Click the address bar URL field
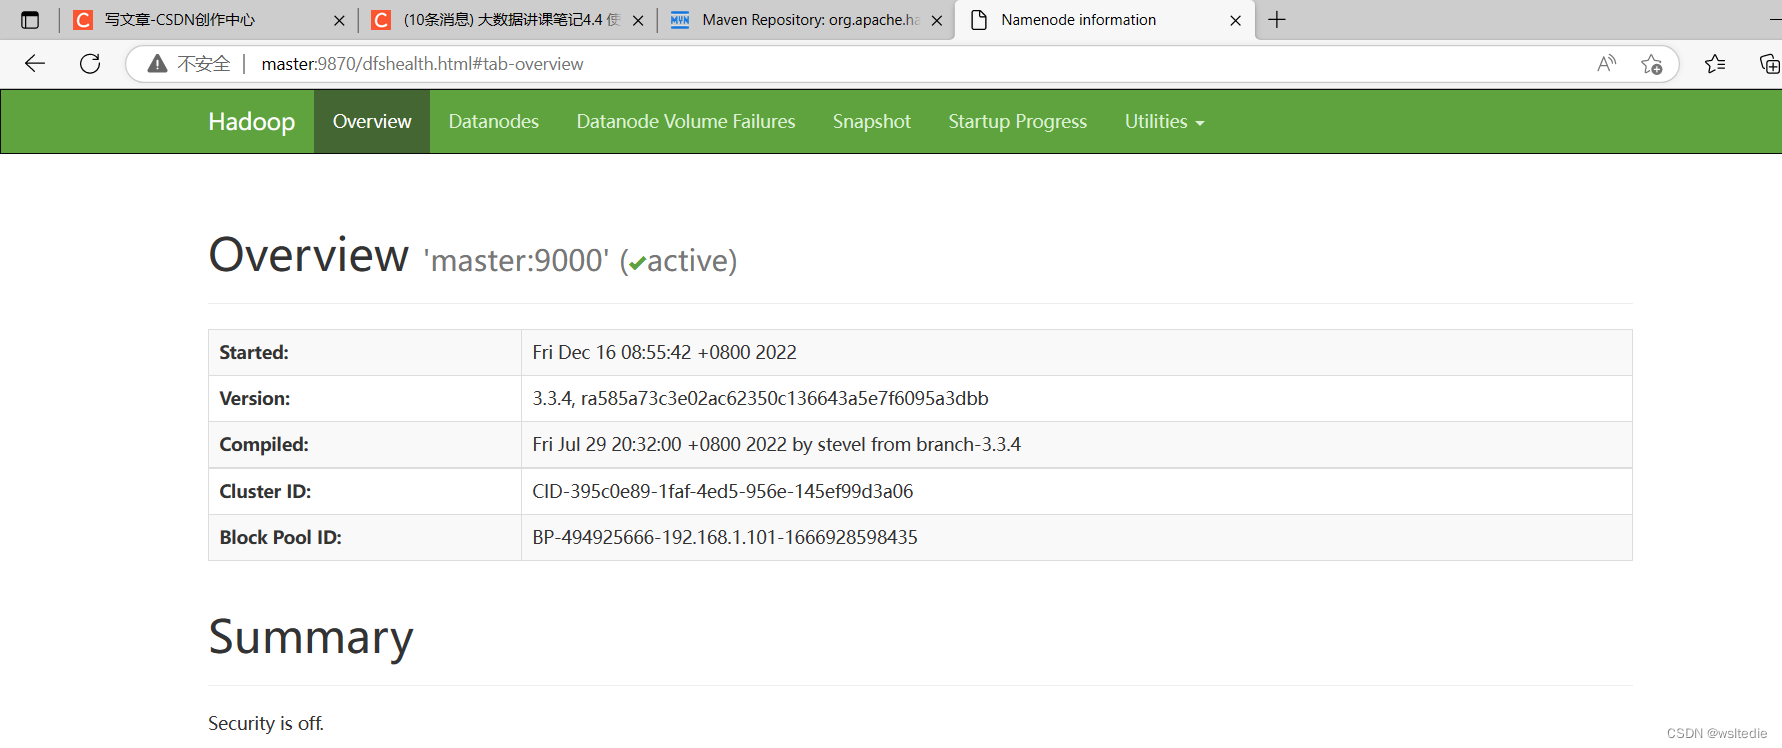This screenshot has height=748, width=1782. (x=900, y=64)
